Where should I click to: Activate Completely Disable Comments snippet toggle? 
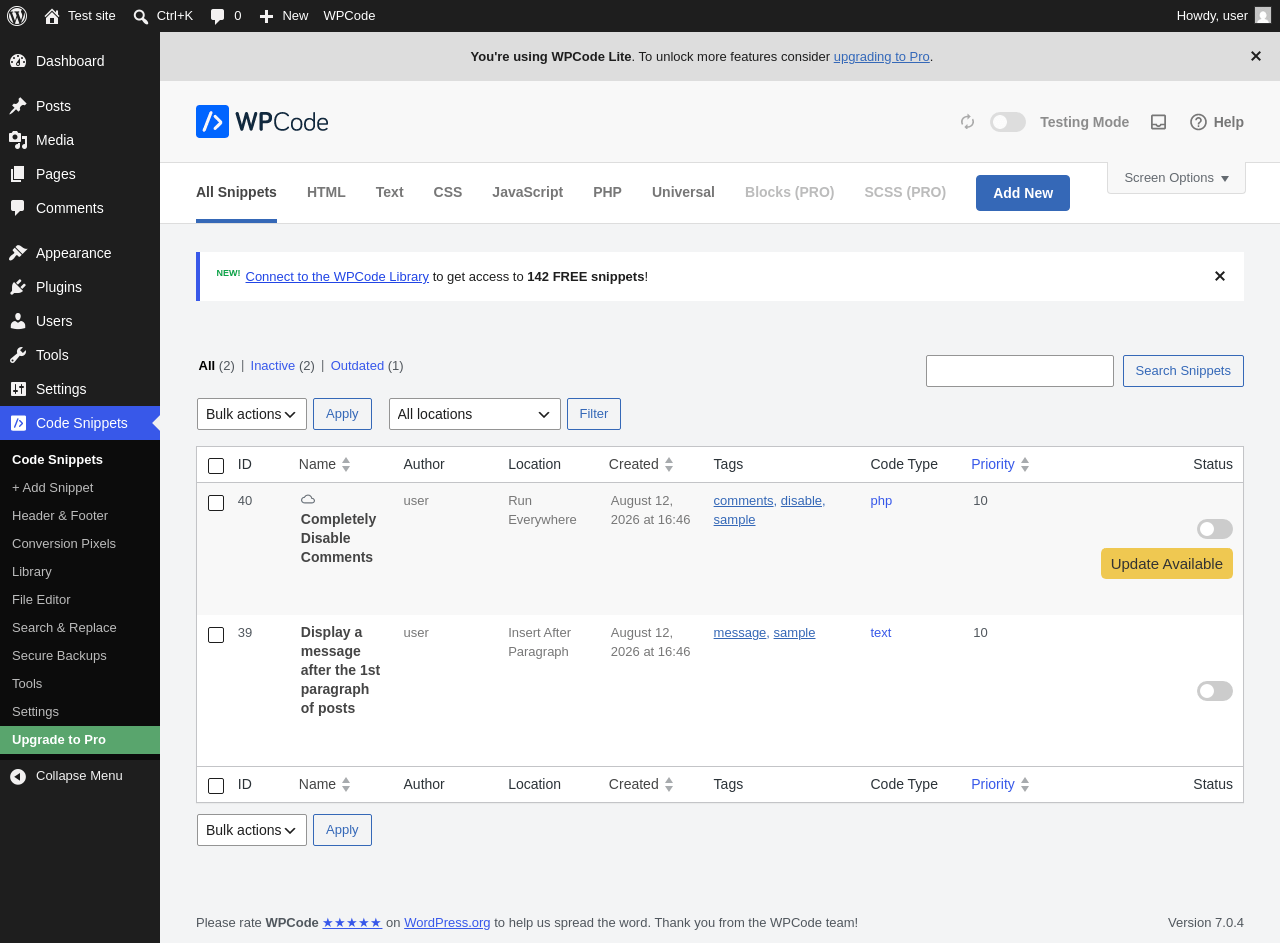[x=1215, y=529]
